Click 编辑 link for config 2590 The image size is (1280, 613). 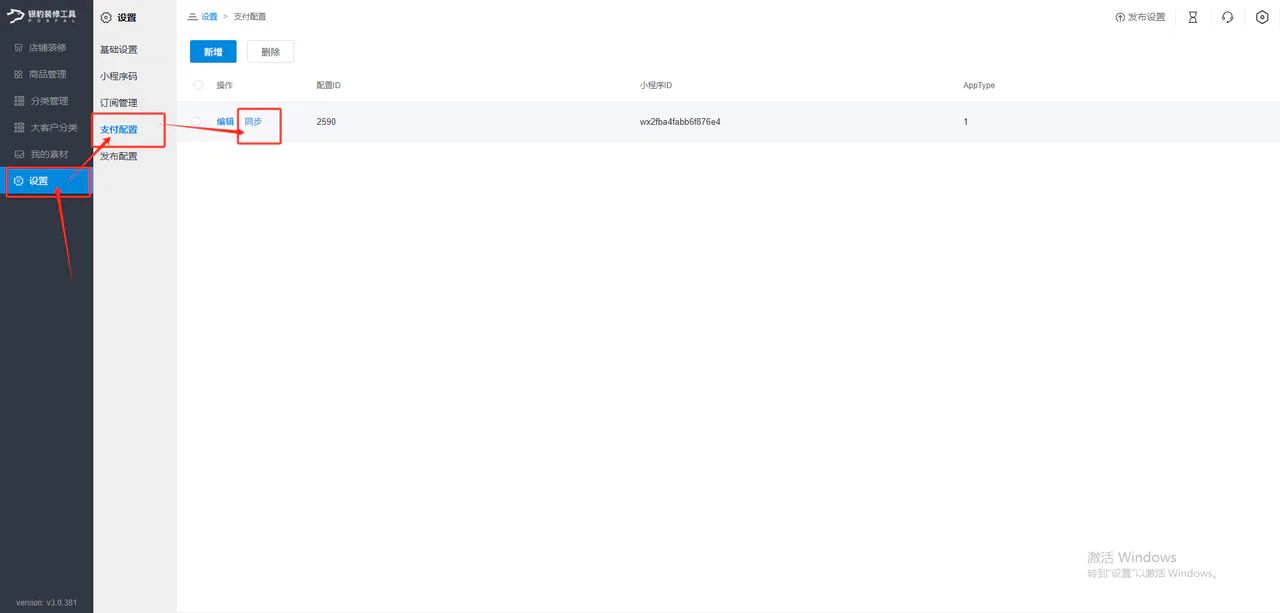point(225,122)
